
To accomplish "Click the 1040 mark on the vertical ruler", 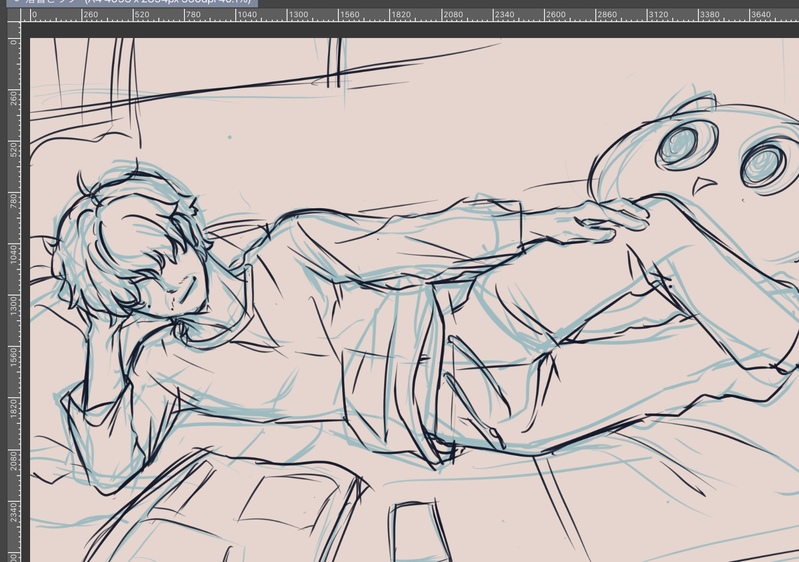I will pyautogui.click(x=13, y=253).
